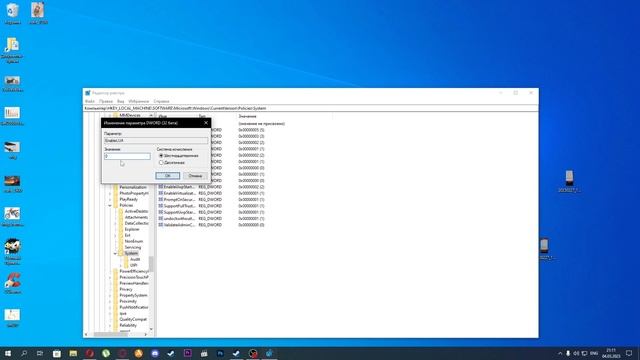Click the tree pane vertical scrollbar thumb
640x360 pixels.
(151, 264)
